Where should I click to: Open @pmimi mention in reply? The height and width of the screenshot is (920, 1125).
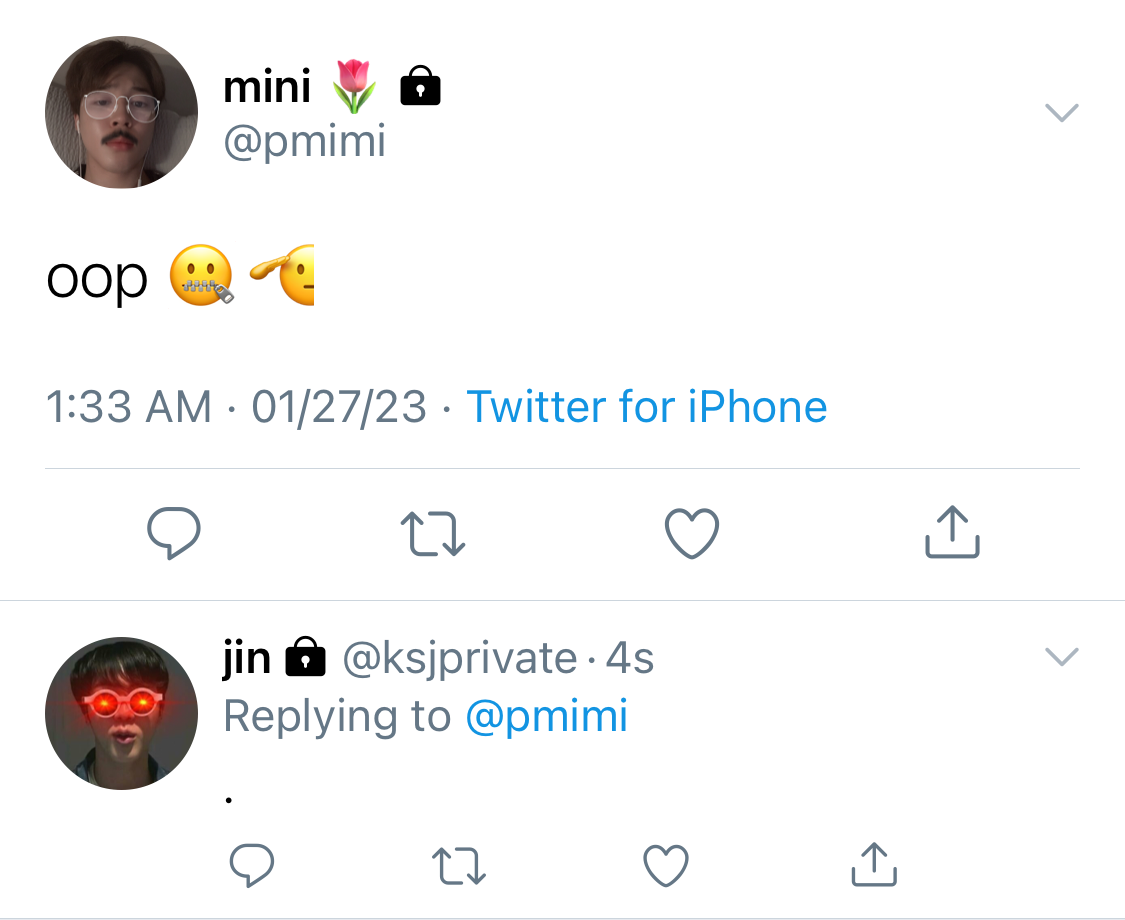pos(547,716)
